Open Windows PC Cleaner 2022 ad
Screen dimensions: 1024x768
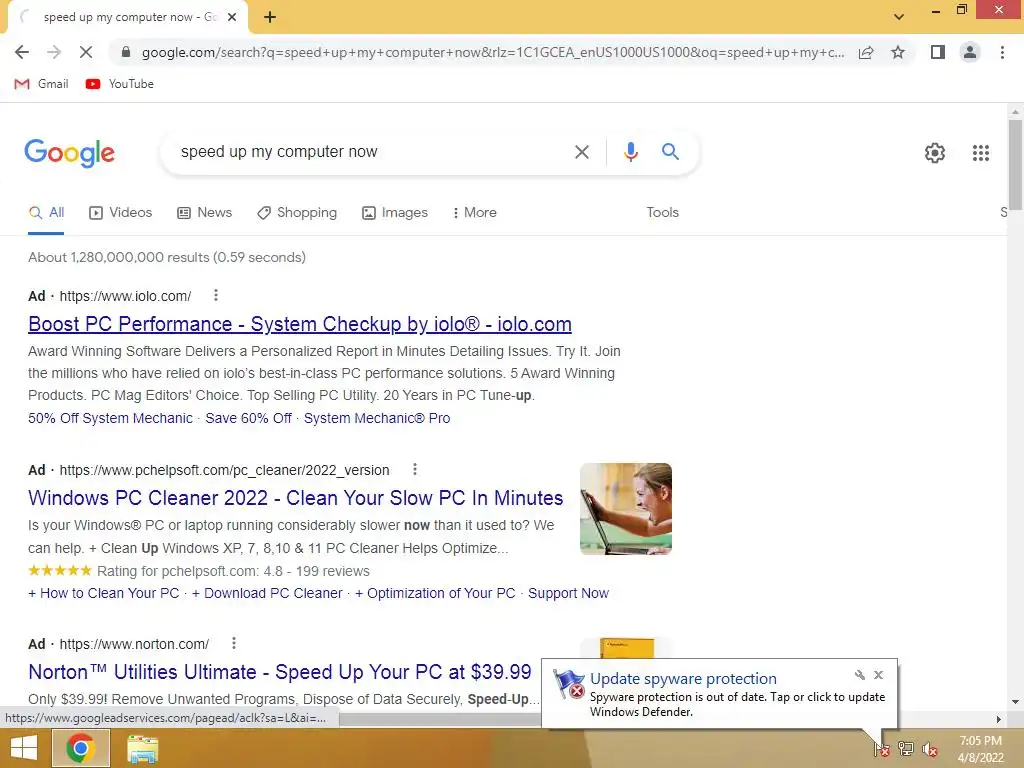pos(295,498)
